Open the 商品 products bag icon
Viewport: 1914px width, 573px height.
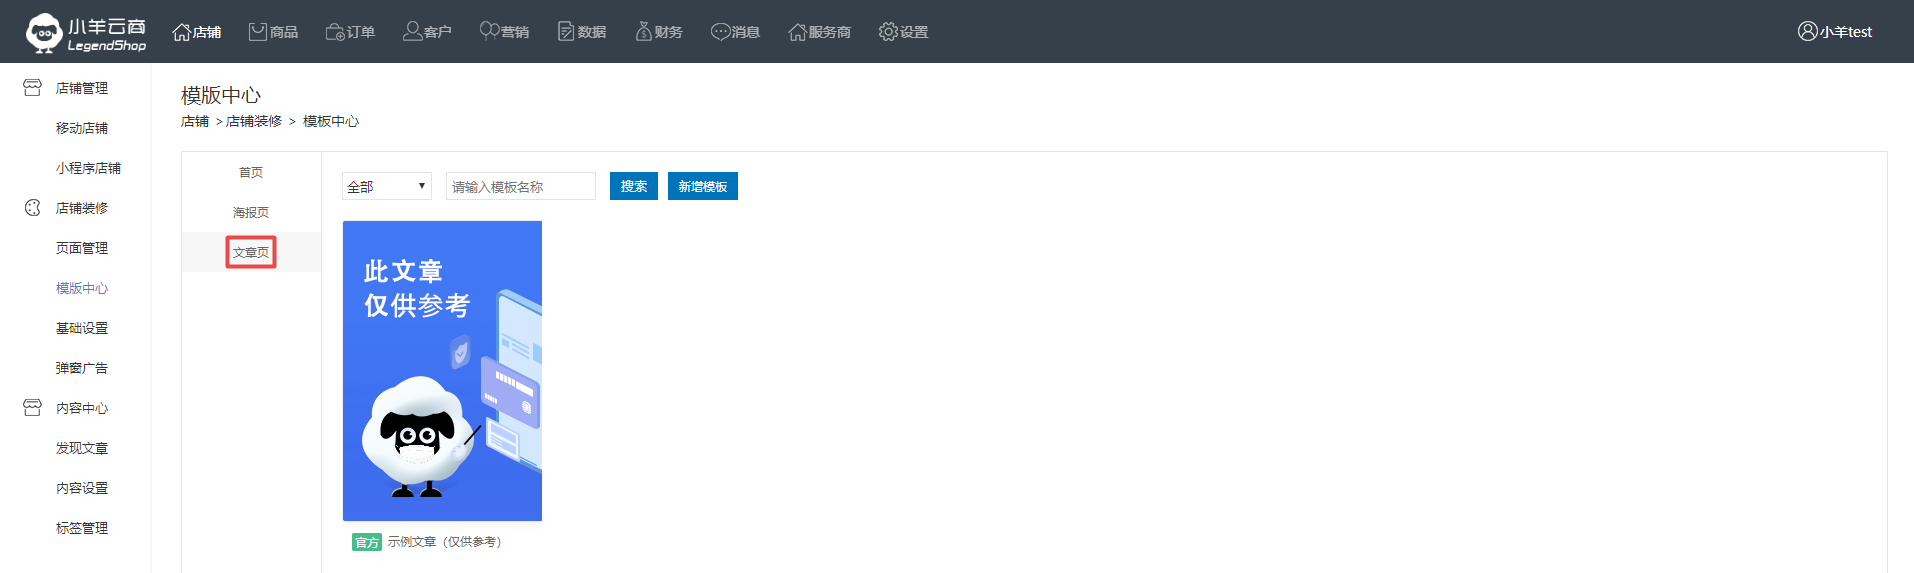pos(258,32)
